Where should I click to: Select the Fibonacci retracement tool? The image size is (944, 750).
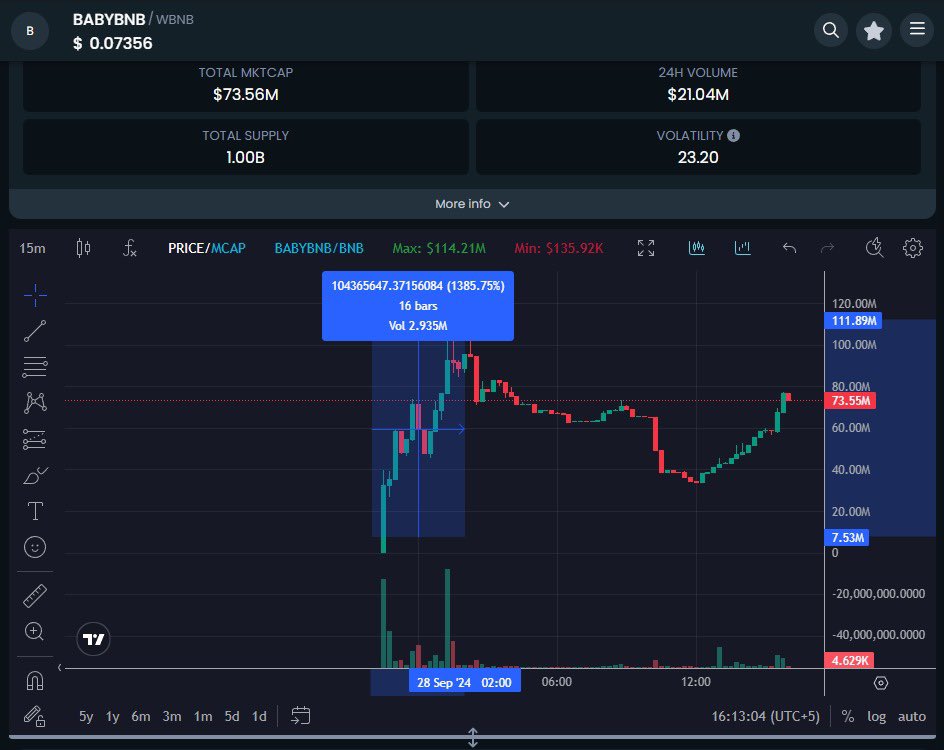point(35,367)
